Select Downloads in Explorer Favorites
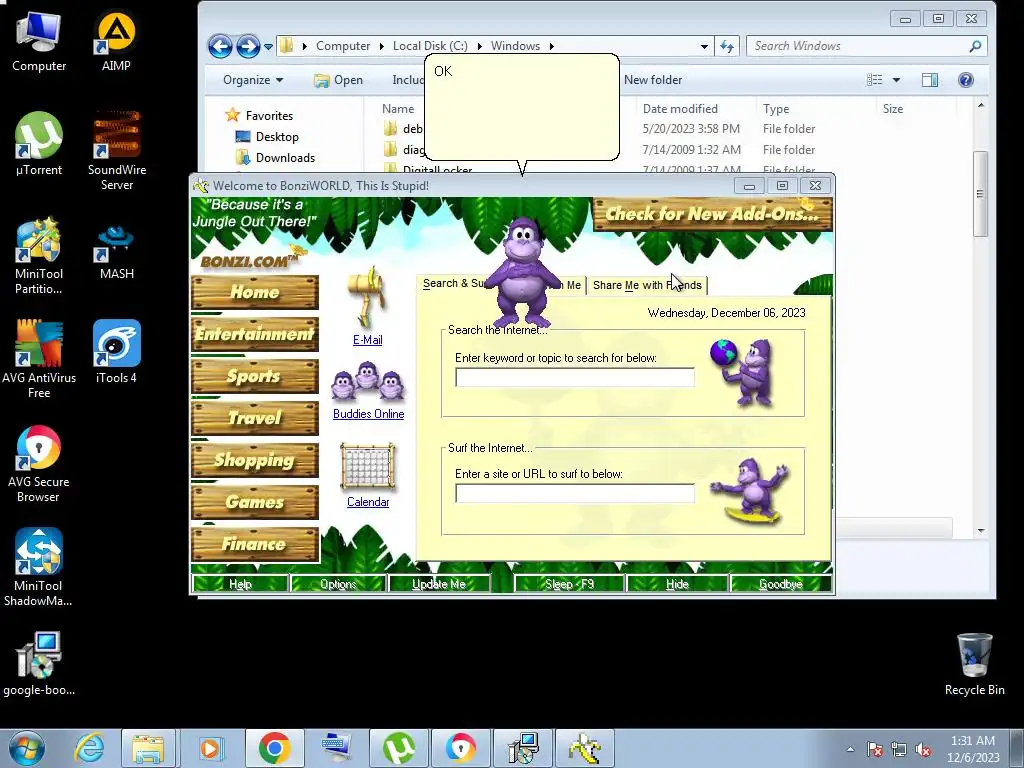 click(x=275, y=157)
